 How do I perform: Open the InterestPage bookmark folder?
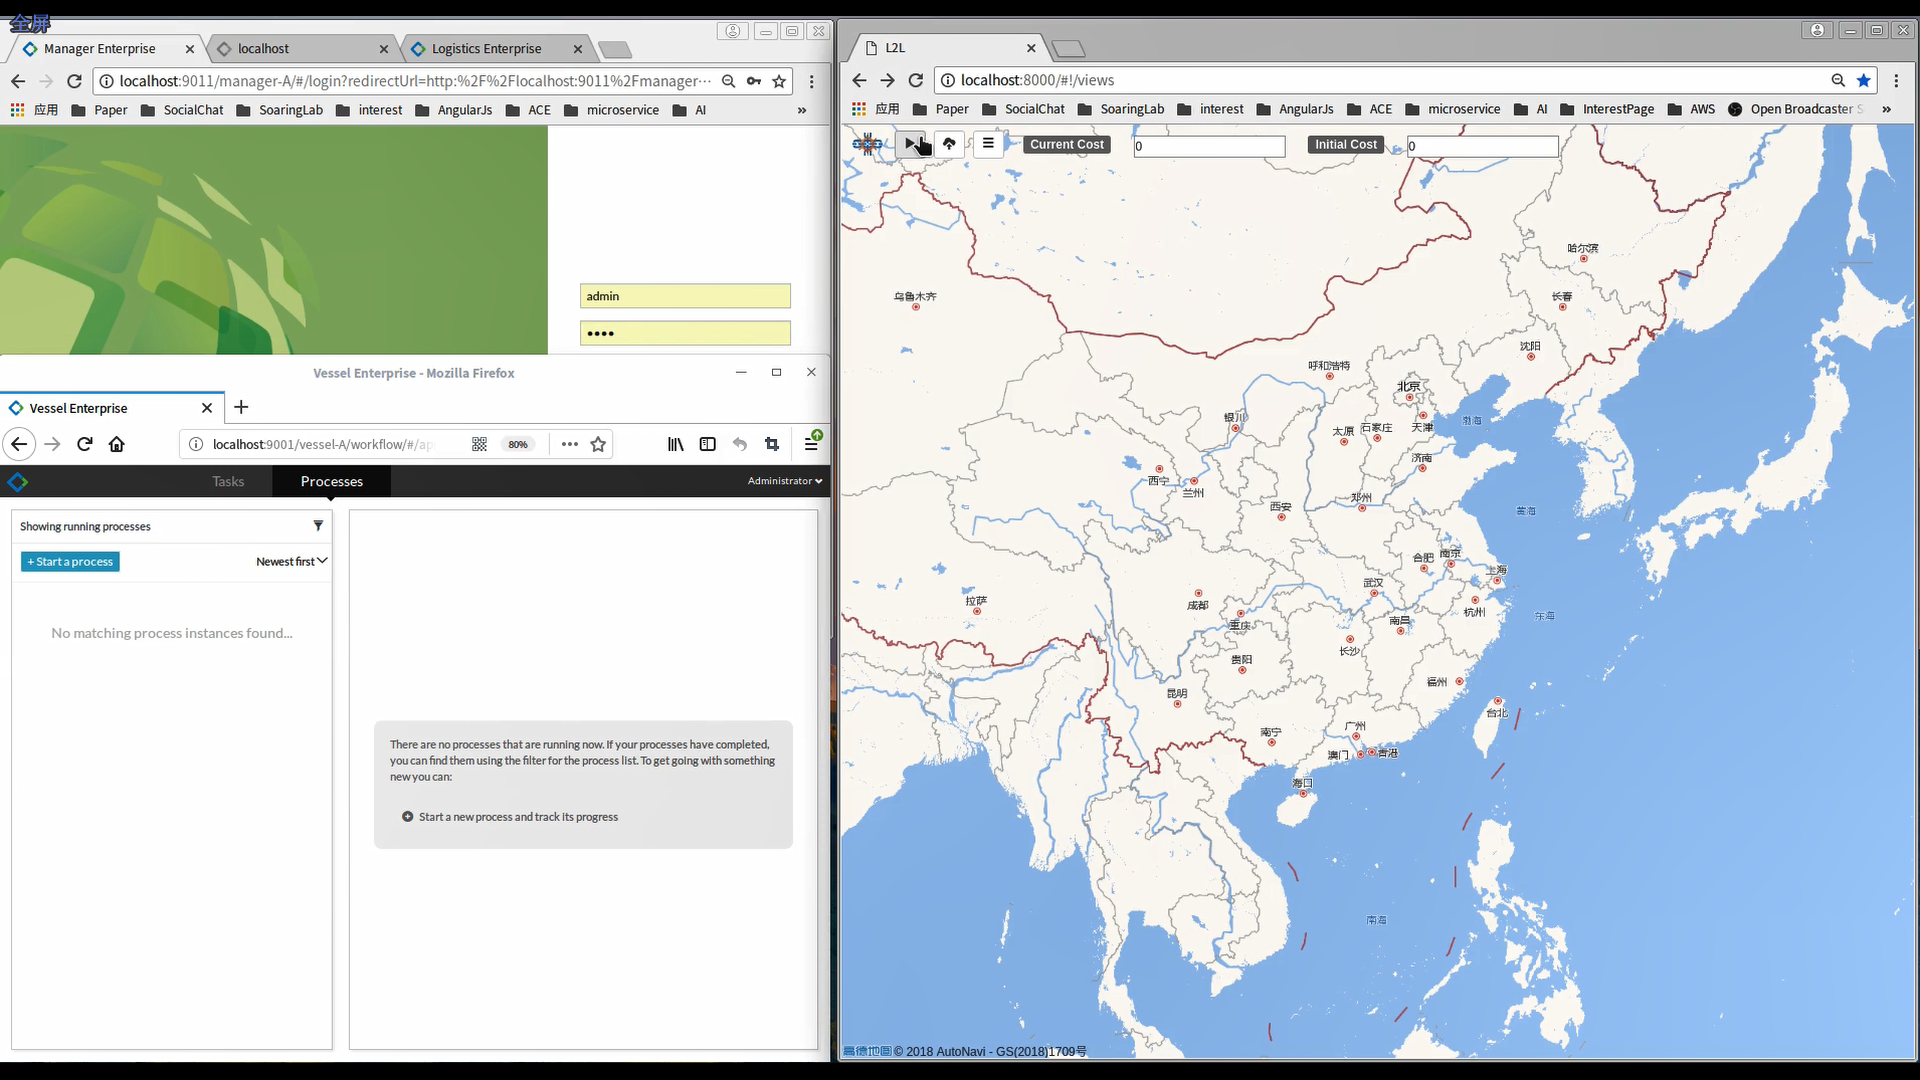tap(1607, 109)
